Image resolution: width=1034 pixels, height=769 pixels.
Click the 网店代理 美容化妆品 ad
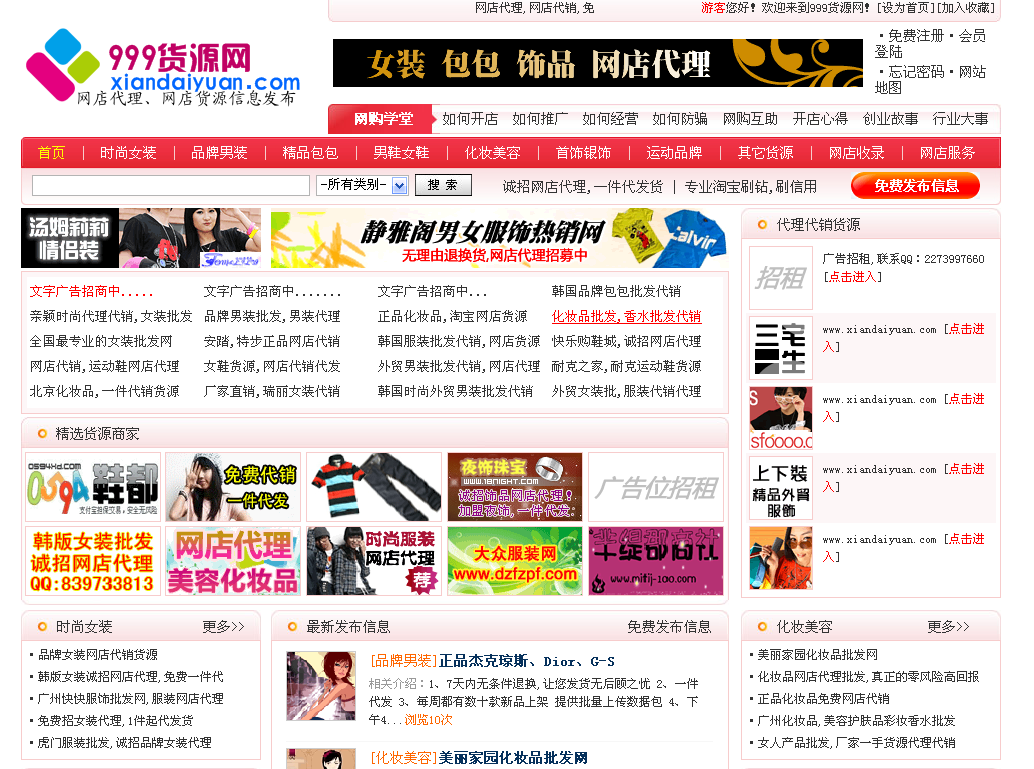tap(233, 561)
